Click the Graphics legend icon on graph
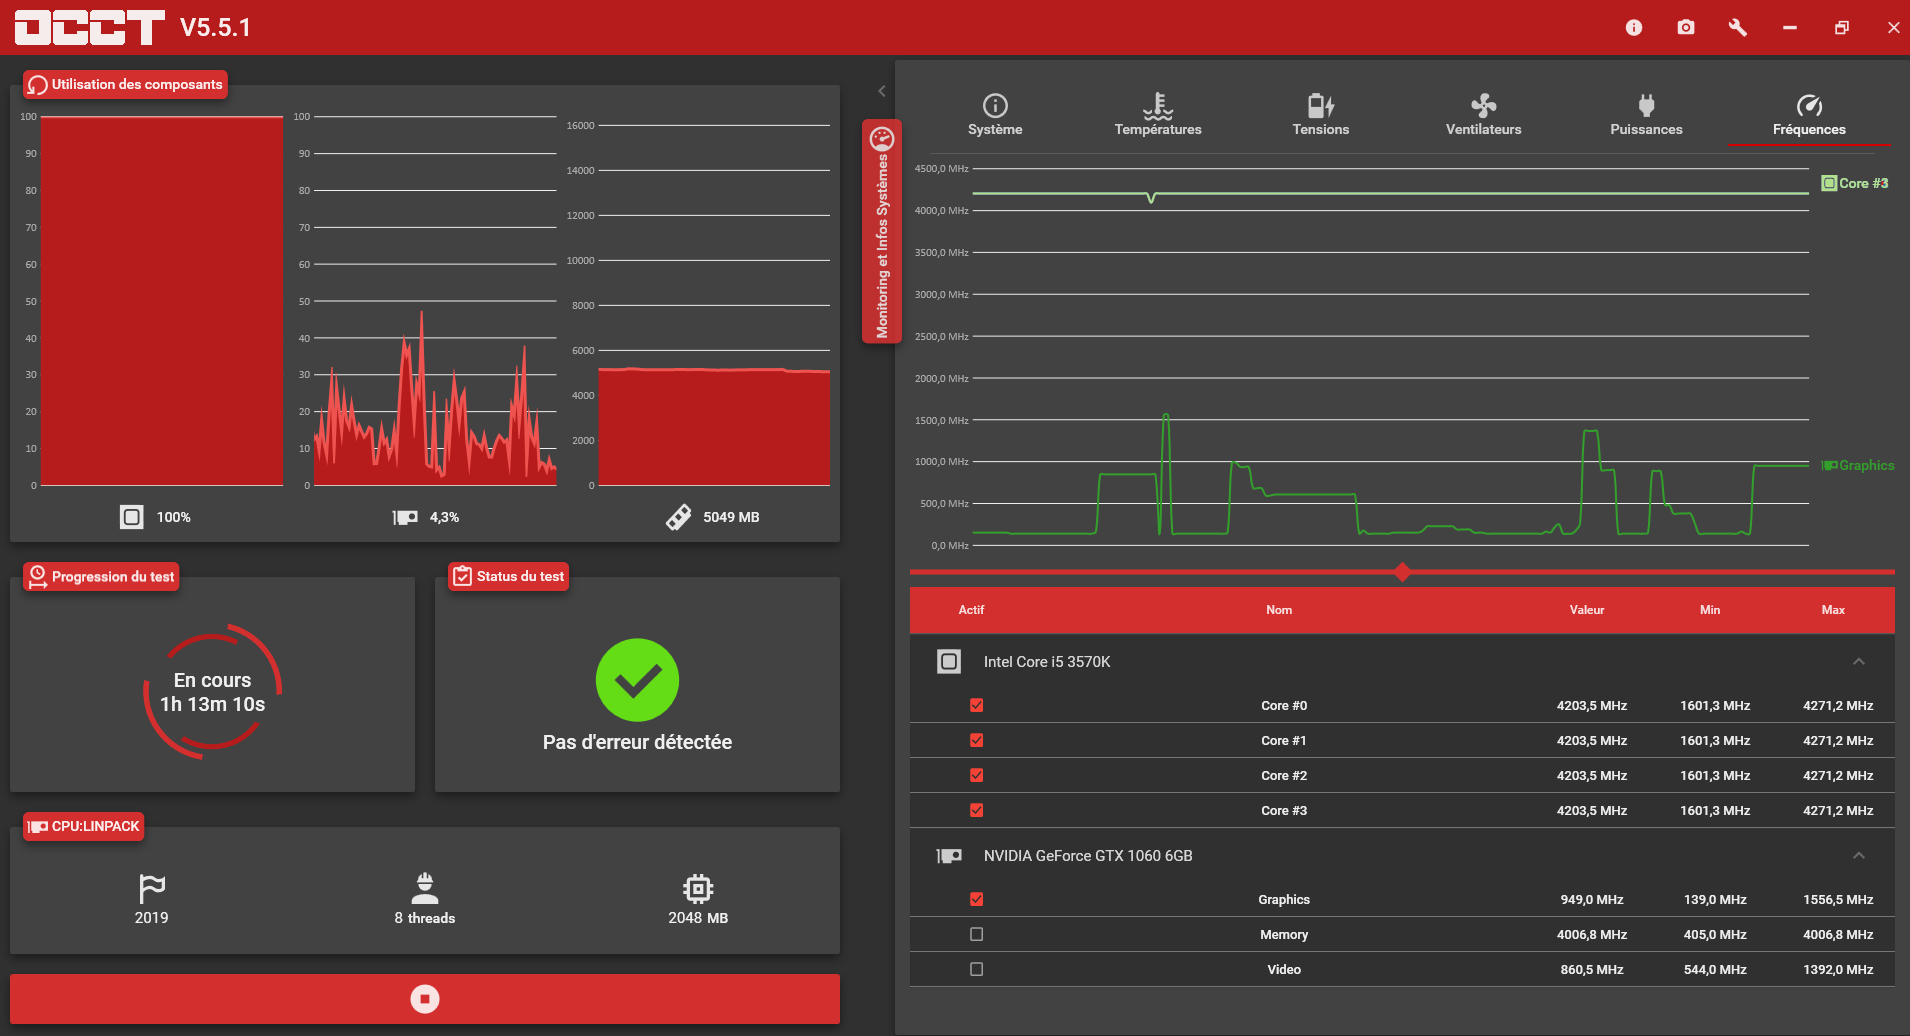This screenshot has width=1910, height=1036. pos(1829,466)
